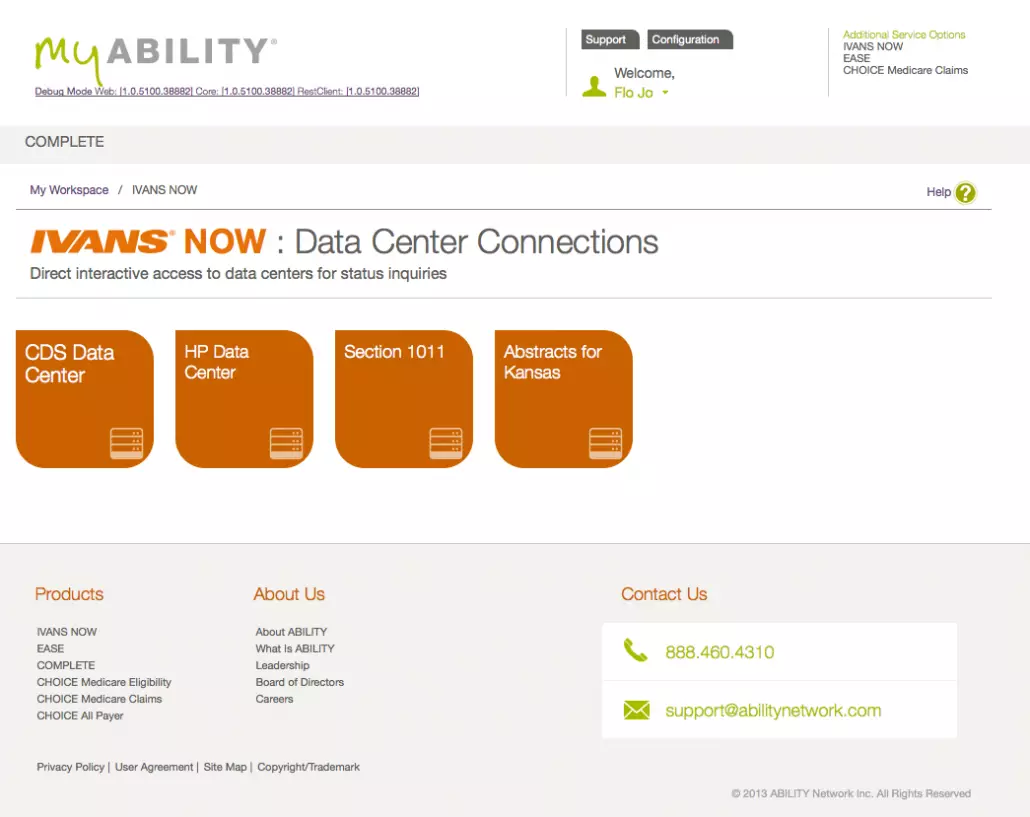This screenshot has height=817, width=1030.
Task: Click the green Help question mark icon
Action: [x=964, y=193]
